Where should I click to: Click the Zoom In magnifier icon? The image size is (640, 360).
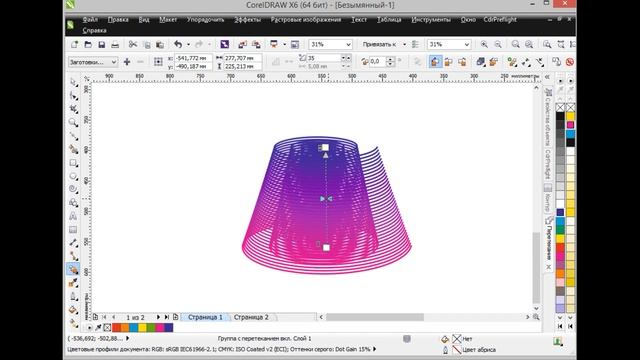pyautogui.click(x=484, y=44)
